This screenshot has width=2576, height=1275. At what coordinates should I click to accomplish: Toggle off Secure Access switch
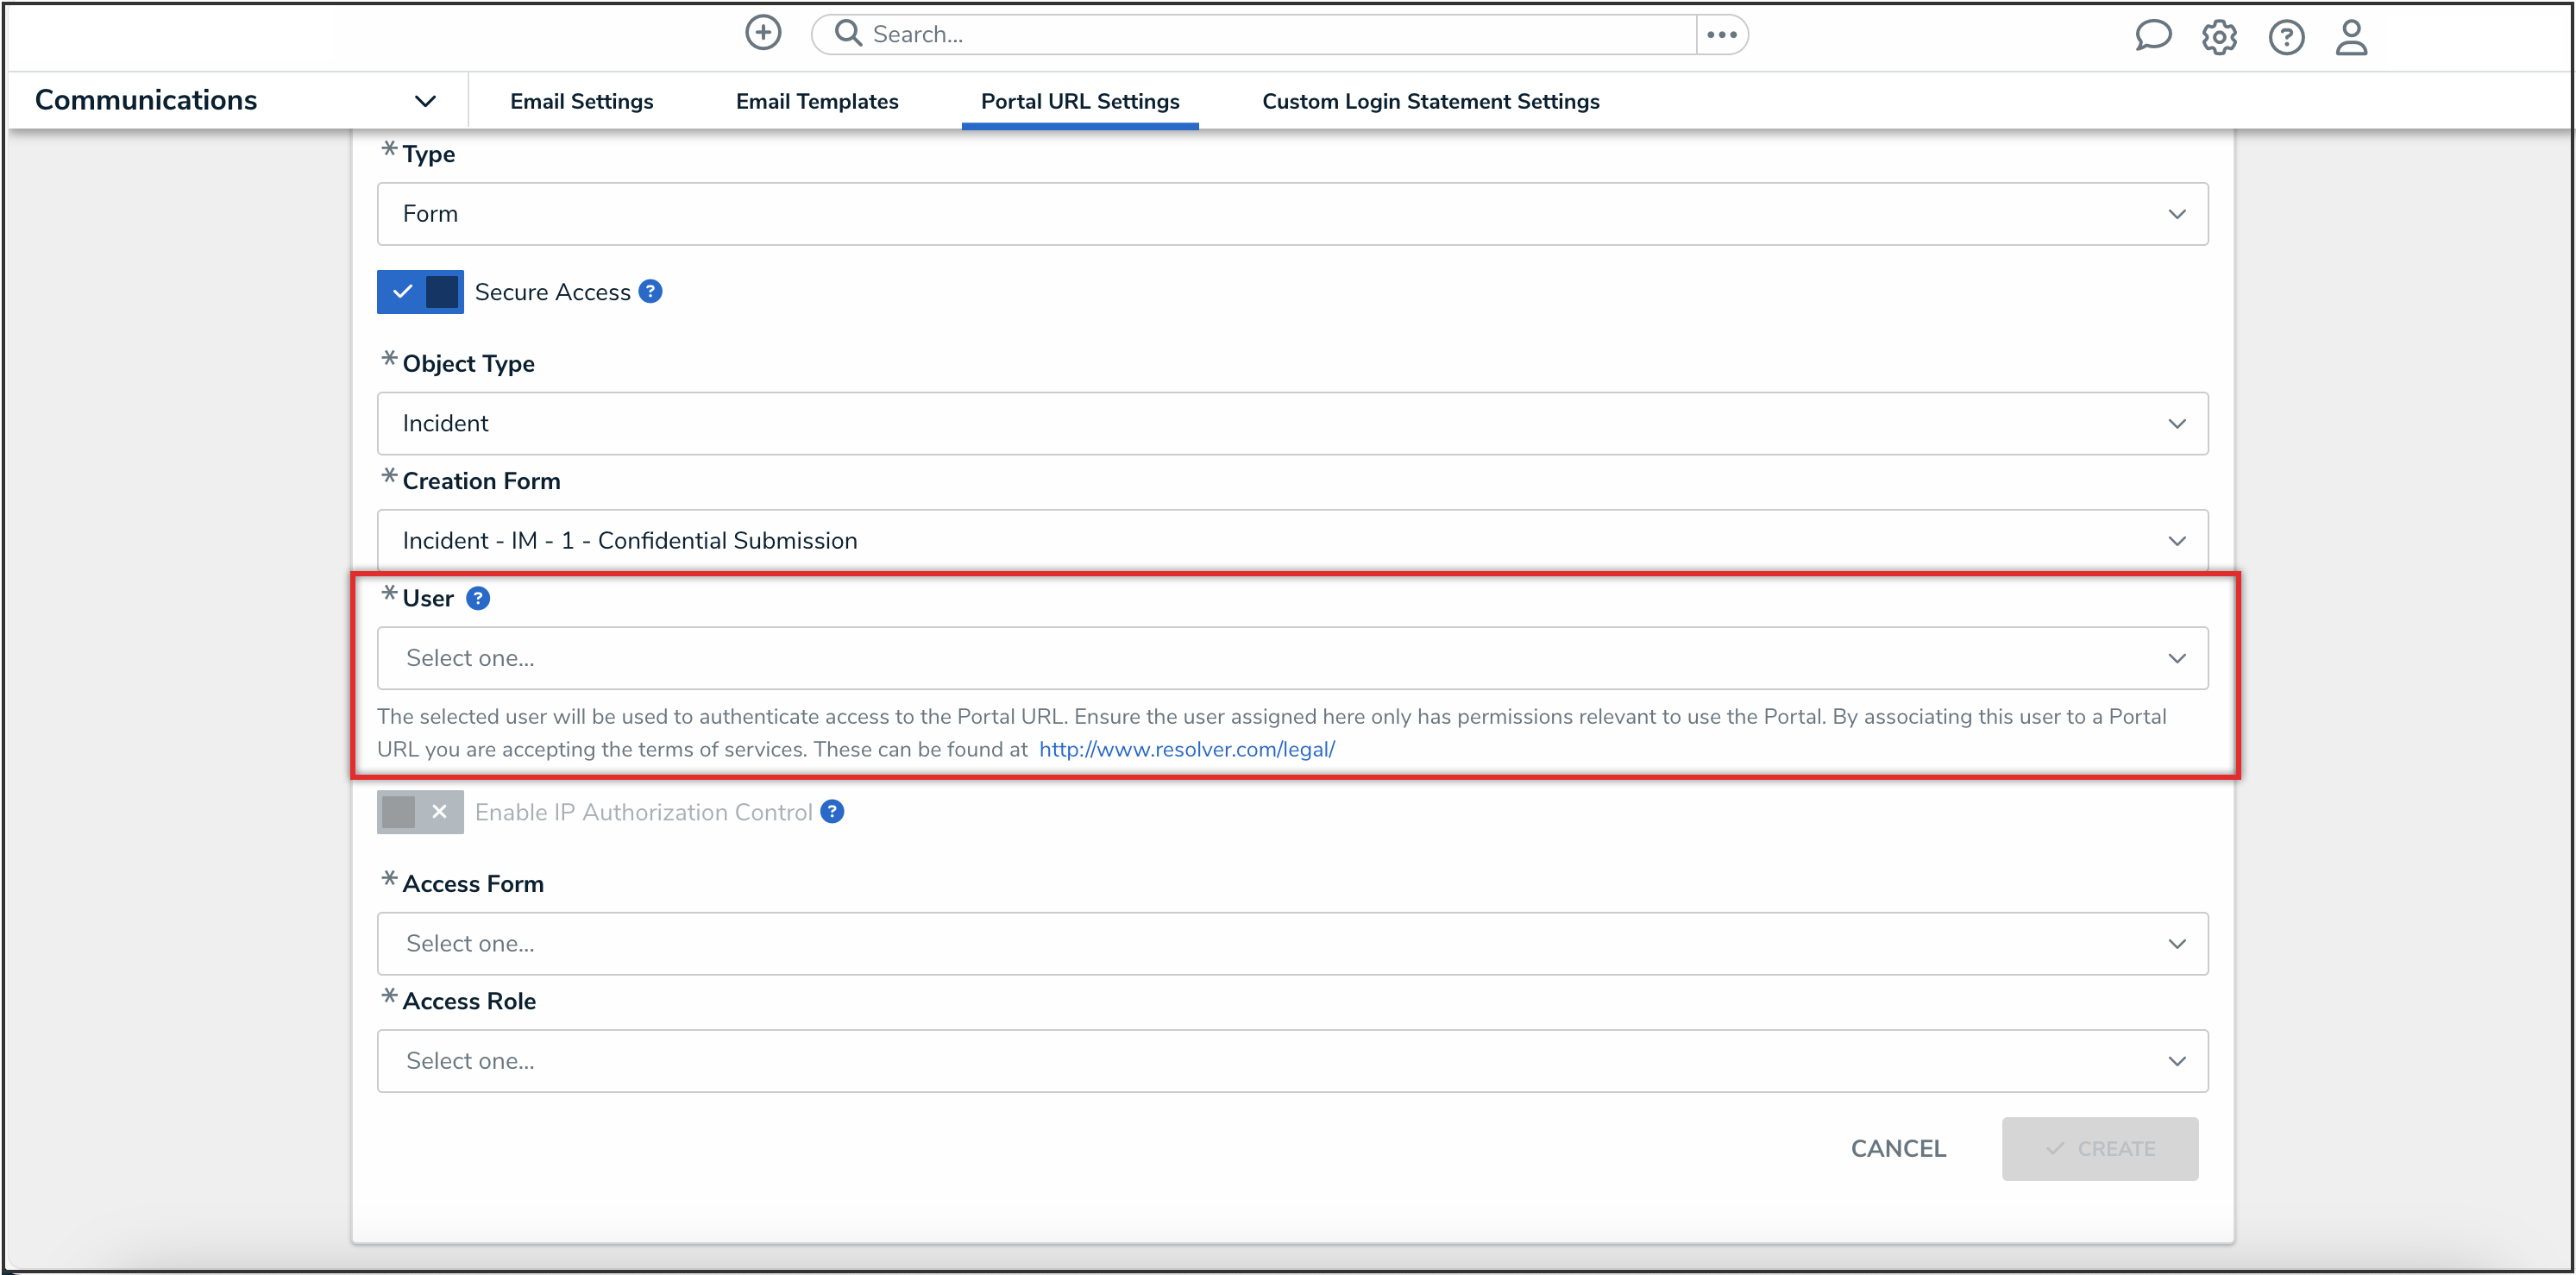coord(420,292)
